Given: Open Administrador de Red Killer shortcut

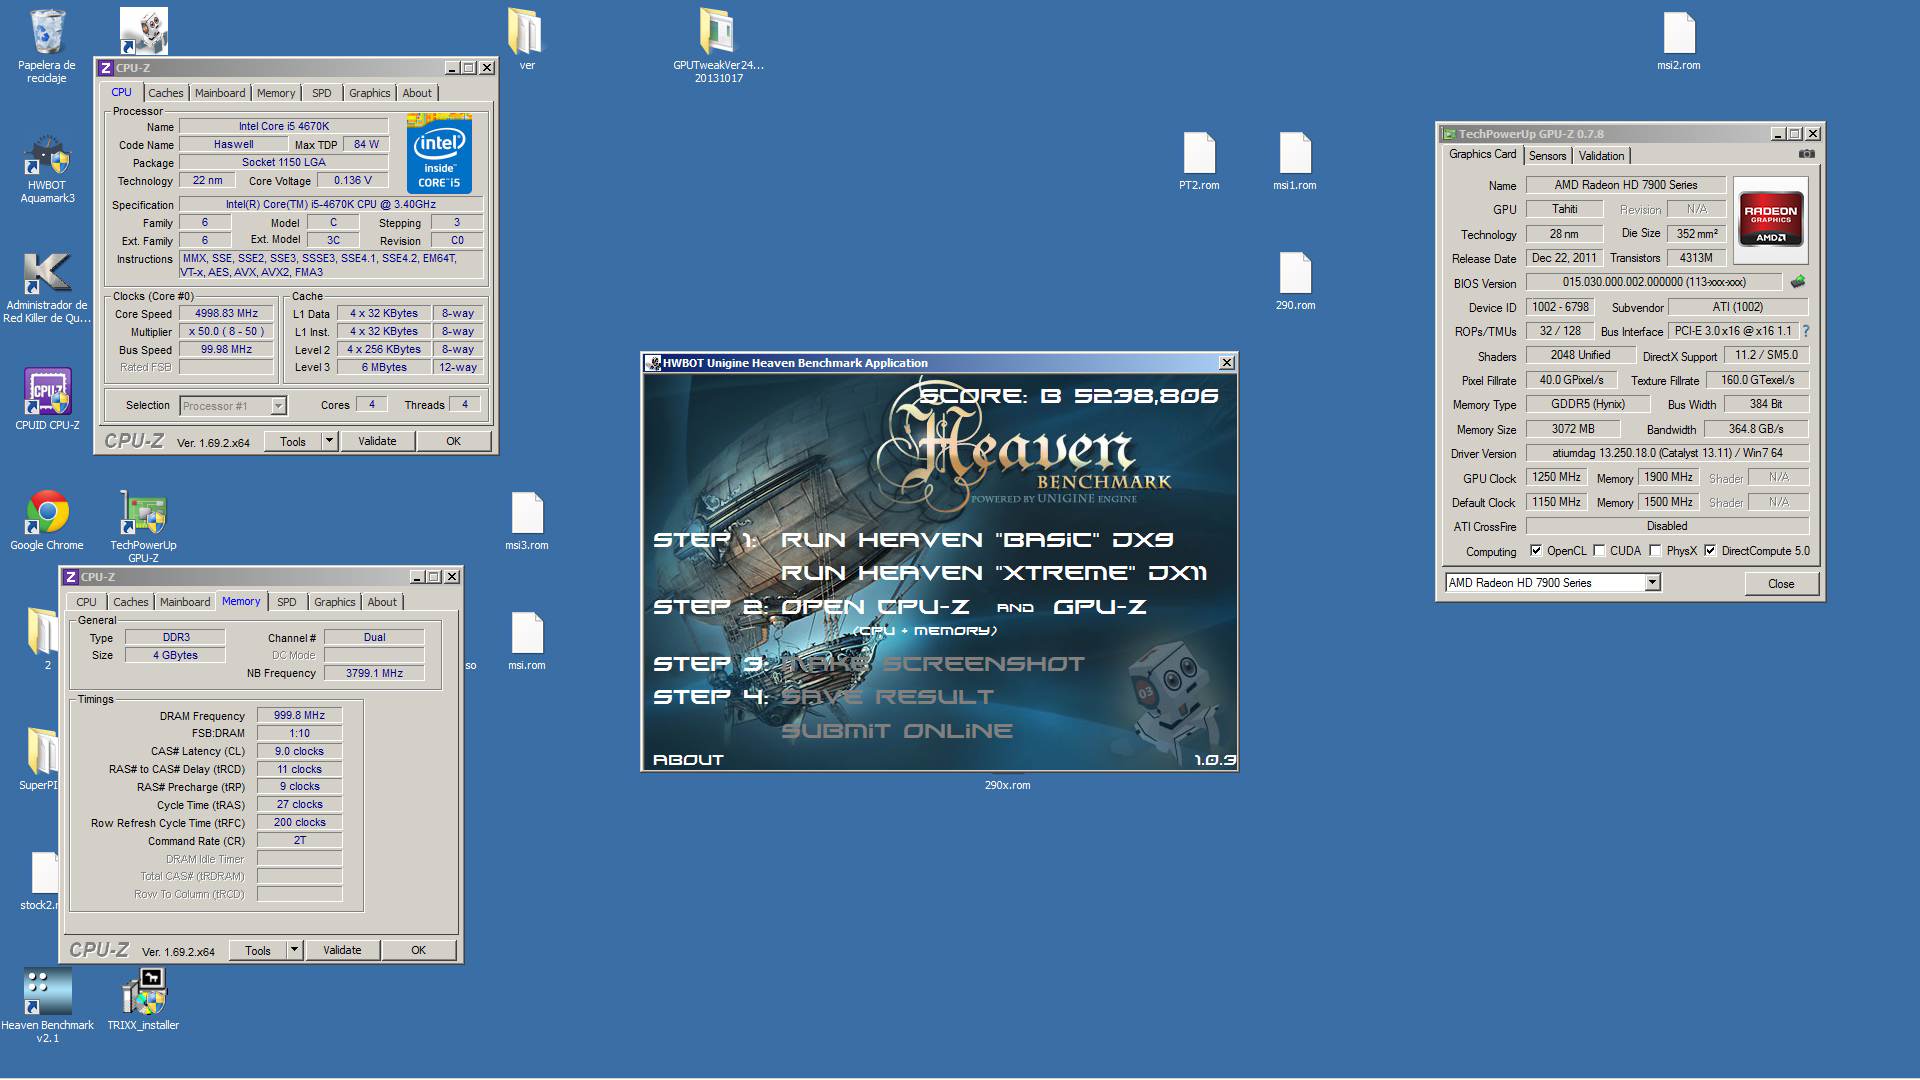Looking at the screenshot, I should [47, 287].
